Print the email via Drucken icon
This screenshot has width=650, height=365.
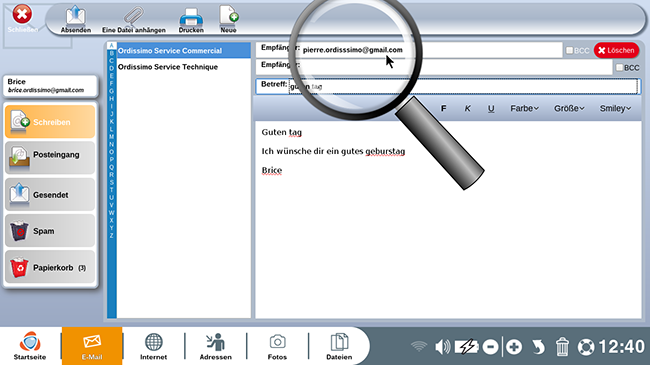191,19
